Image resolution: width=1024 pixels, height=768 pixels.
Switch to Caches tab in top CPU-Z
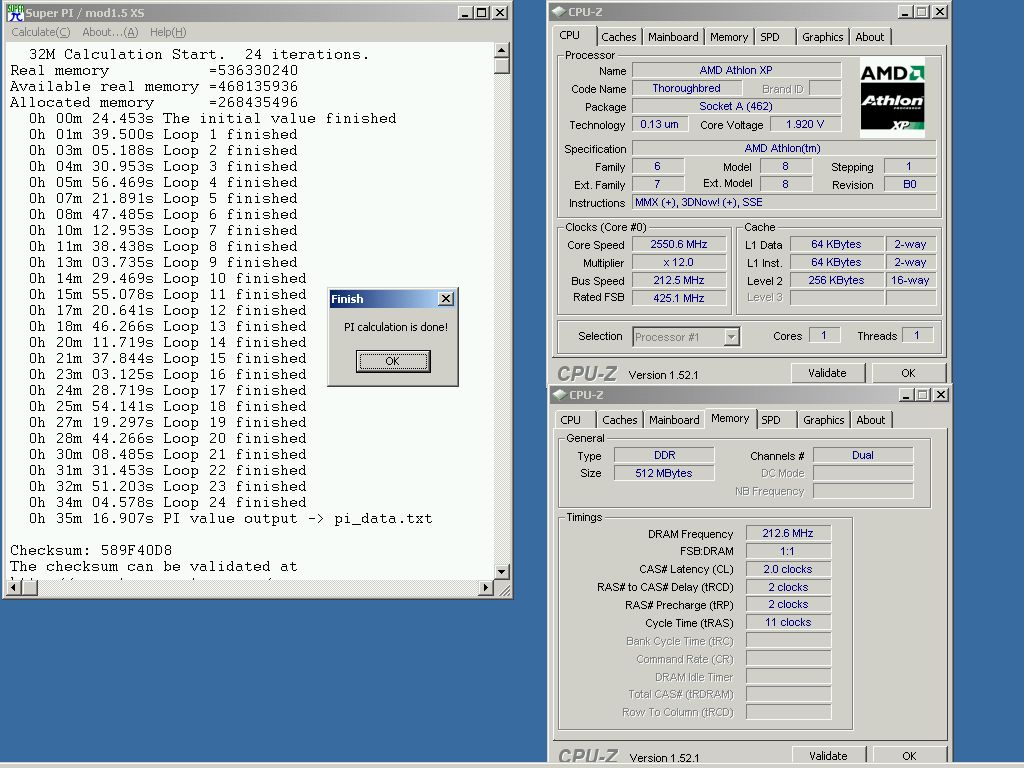(x=618, y=37)
